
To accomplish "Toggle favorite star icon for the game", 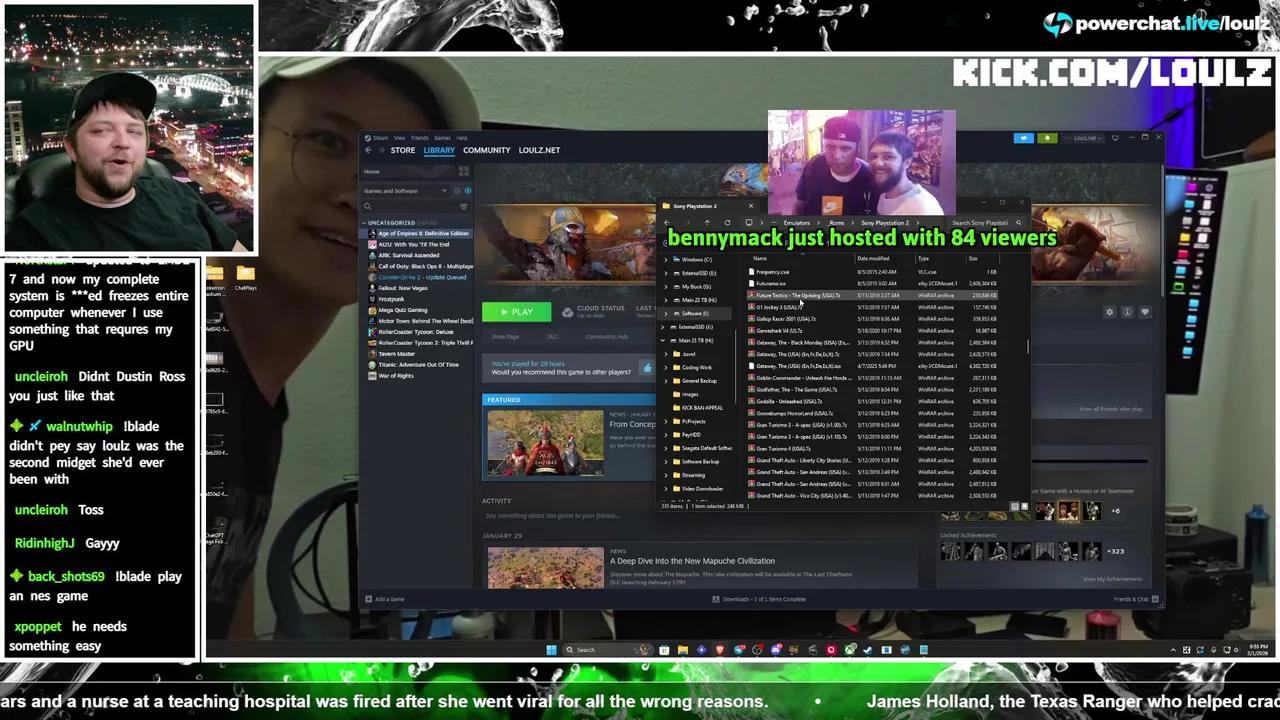I will click(1145, 312).
